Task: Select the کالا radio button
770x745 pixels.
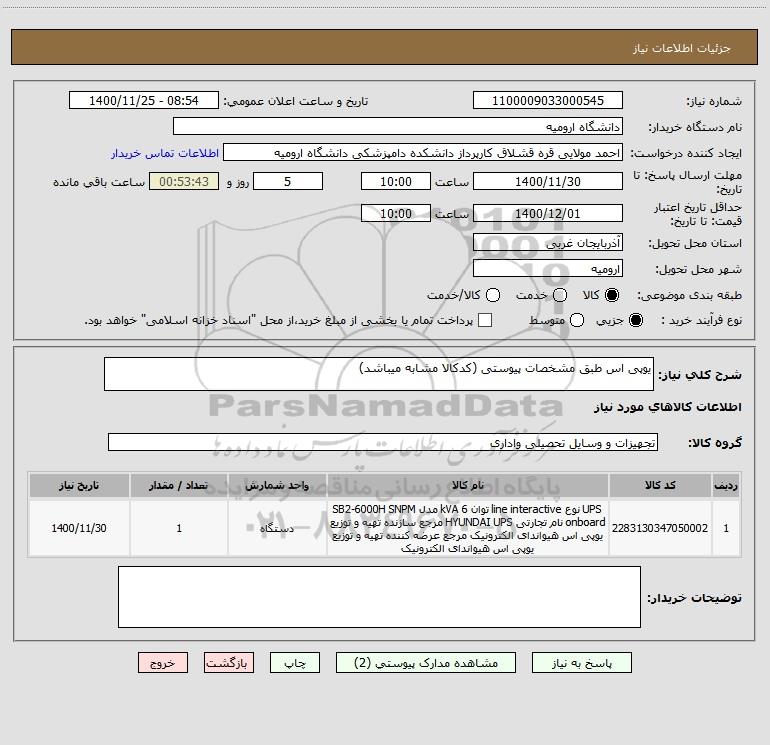Action: point(612,295)
